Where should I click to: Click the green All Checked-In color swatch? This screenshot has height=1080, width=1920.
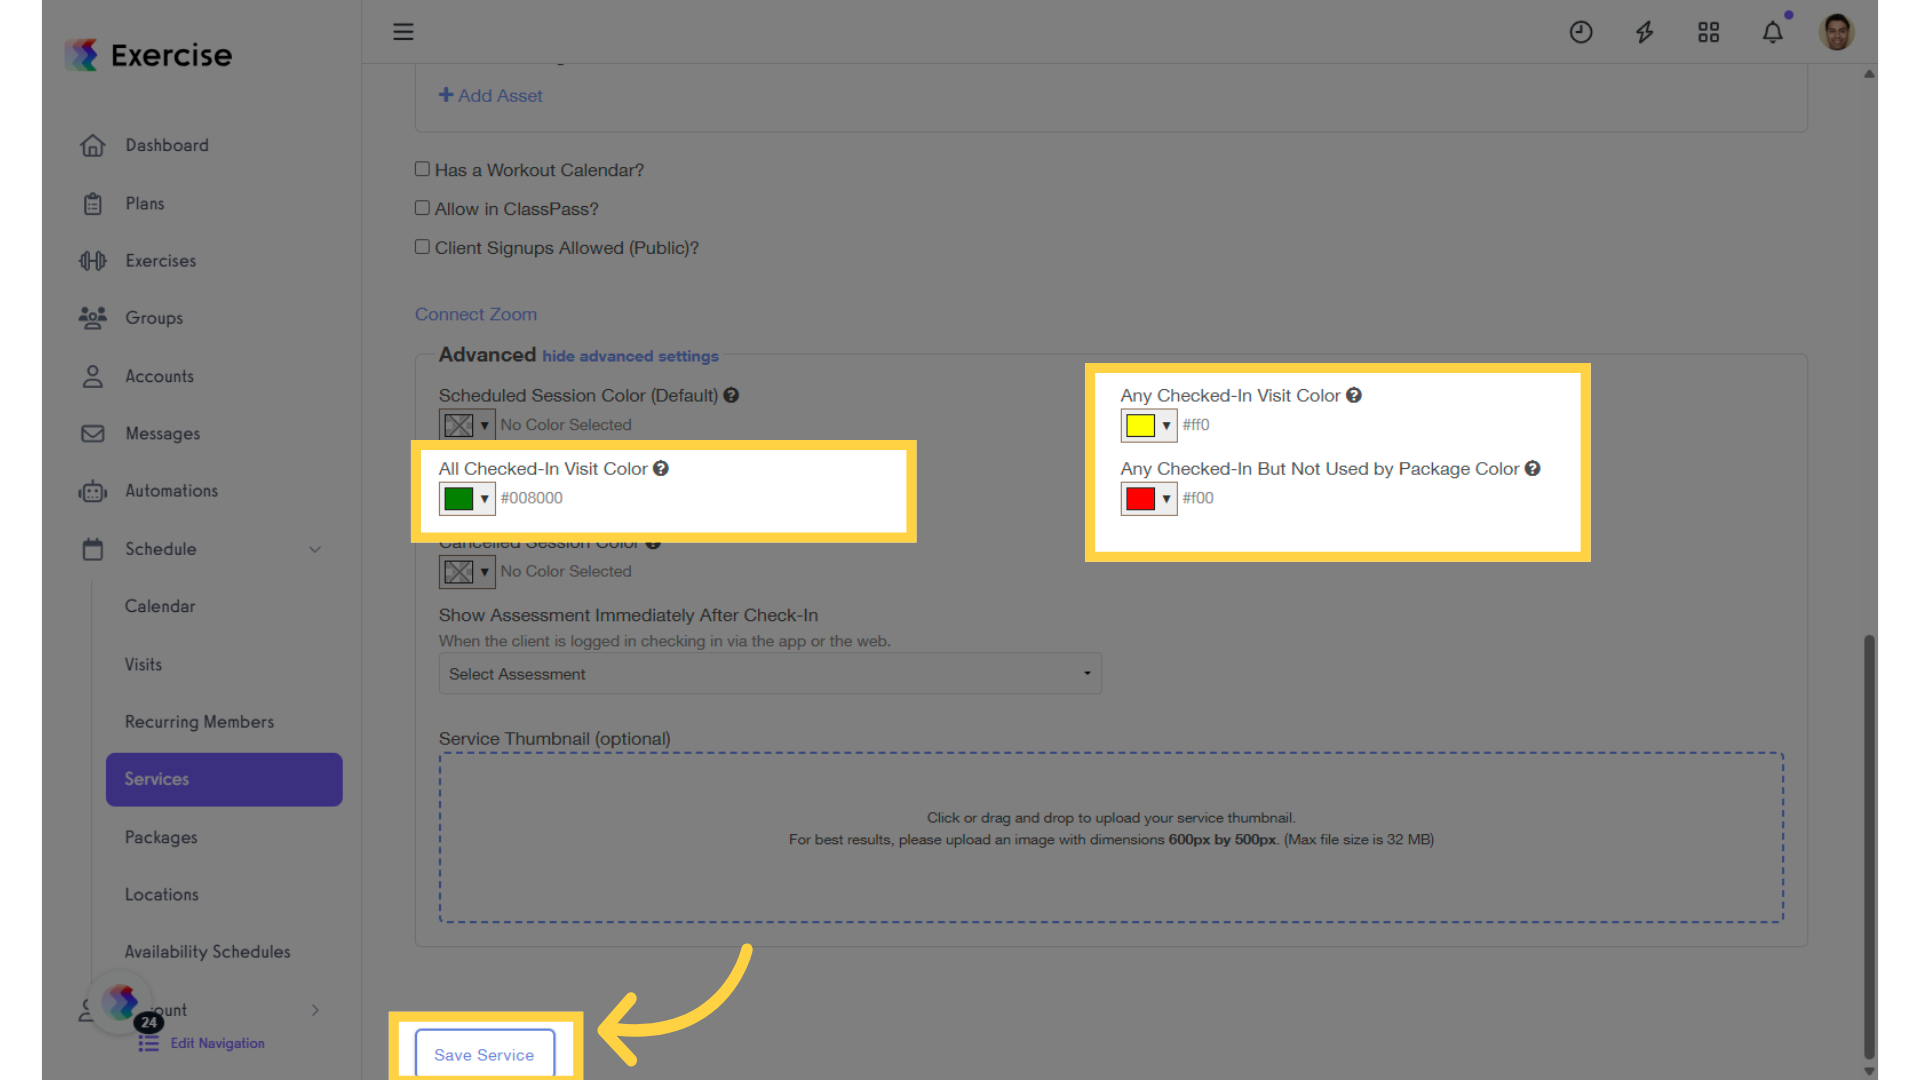pyautogui.click(x=459, y=498)
